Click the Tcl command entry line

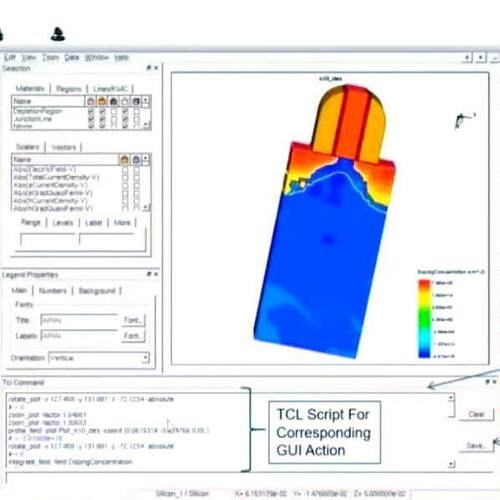[249, 479]
